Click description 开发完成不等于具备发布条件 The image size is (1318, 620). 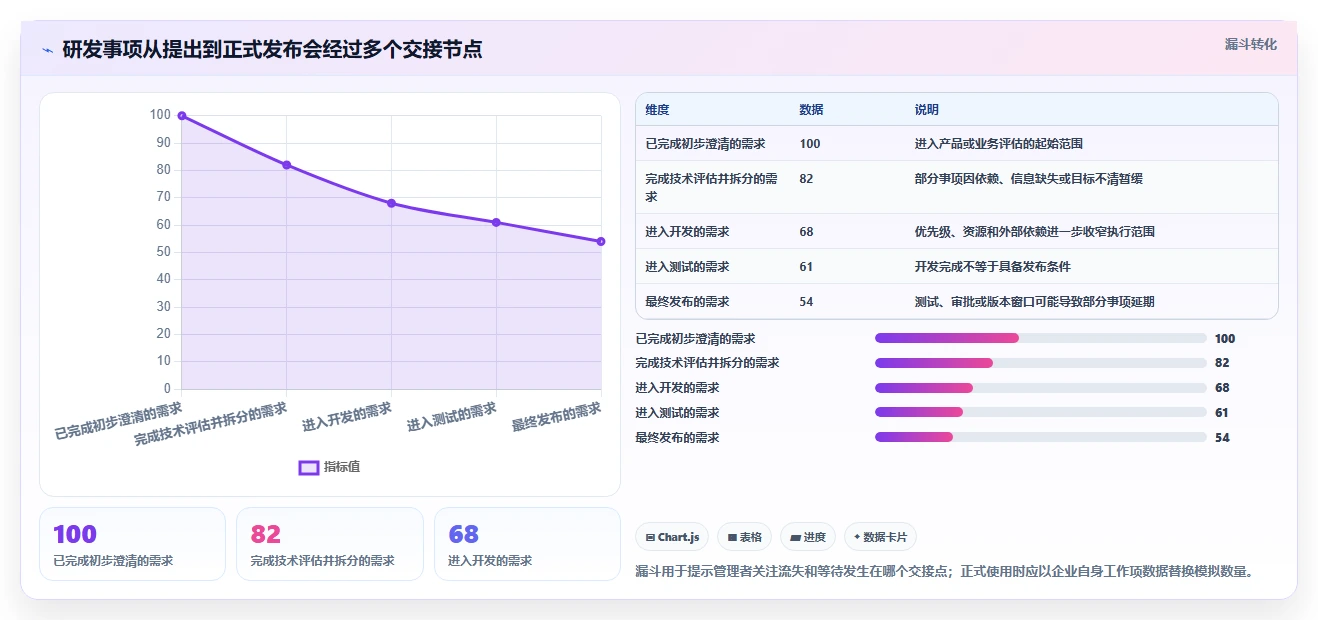[992, 267]
